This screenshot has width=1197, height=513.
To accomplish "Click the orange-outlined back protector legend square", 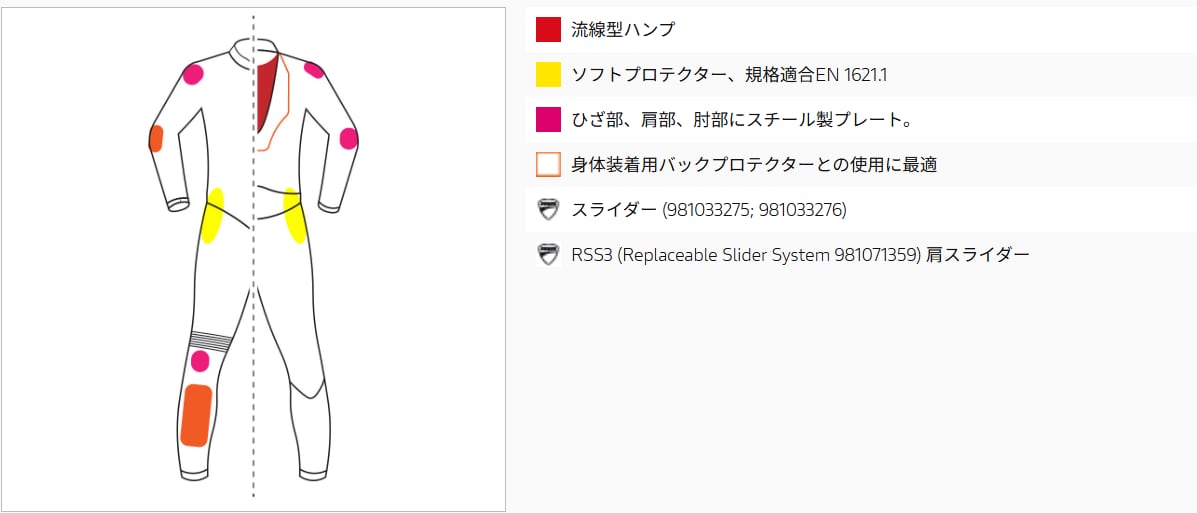I will tap(548, 165).
